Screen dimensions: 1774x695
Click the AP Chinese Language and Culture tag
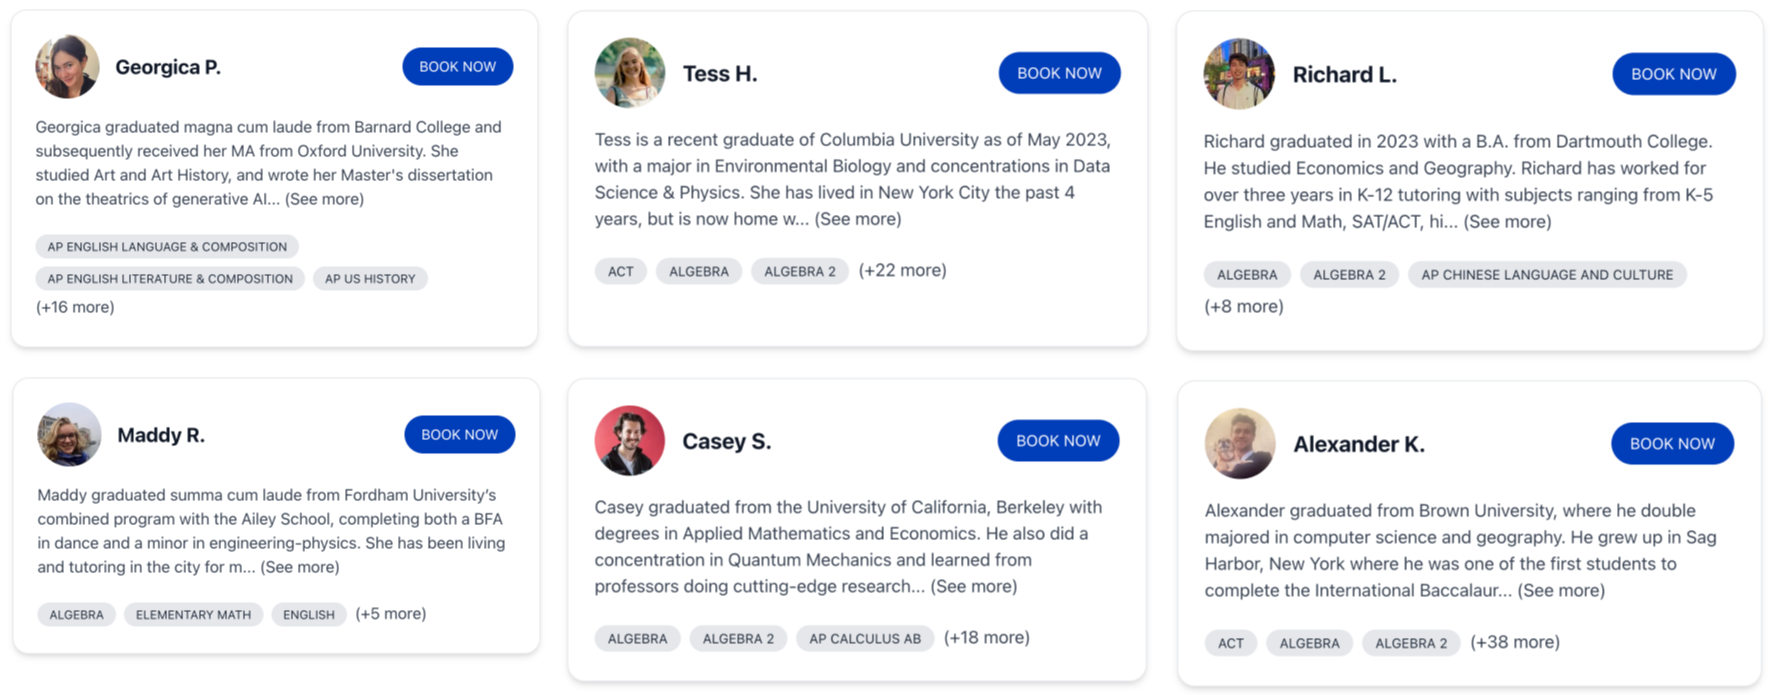(1546, 275)
